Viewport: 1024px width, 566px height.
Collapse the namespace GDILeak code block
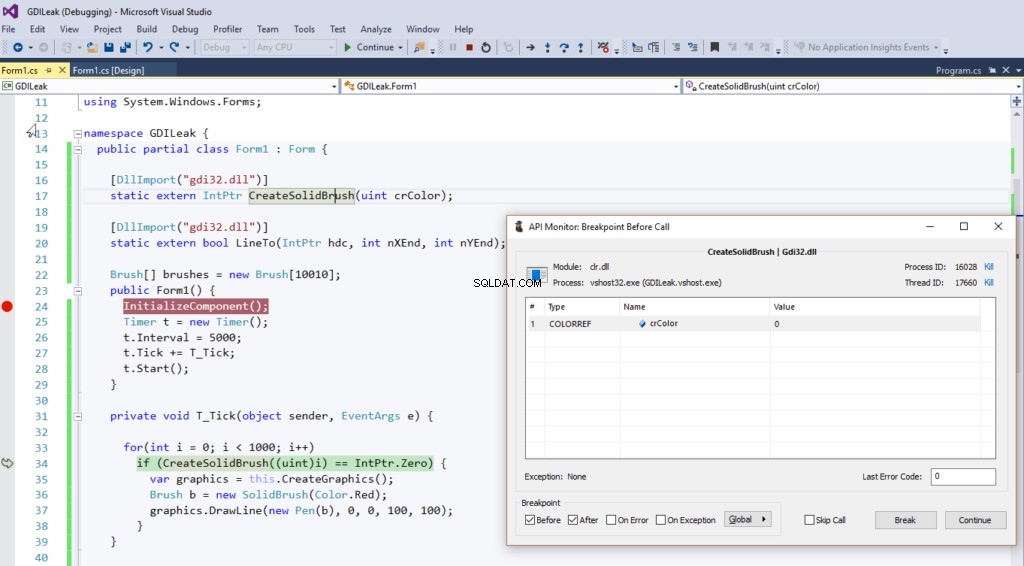(78, 133)
